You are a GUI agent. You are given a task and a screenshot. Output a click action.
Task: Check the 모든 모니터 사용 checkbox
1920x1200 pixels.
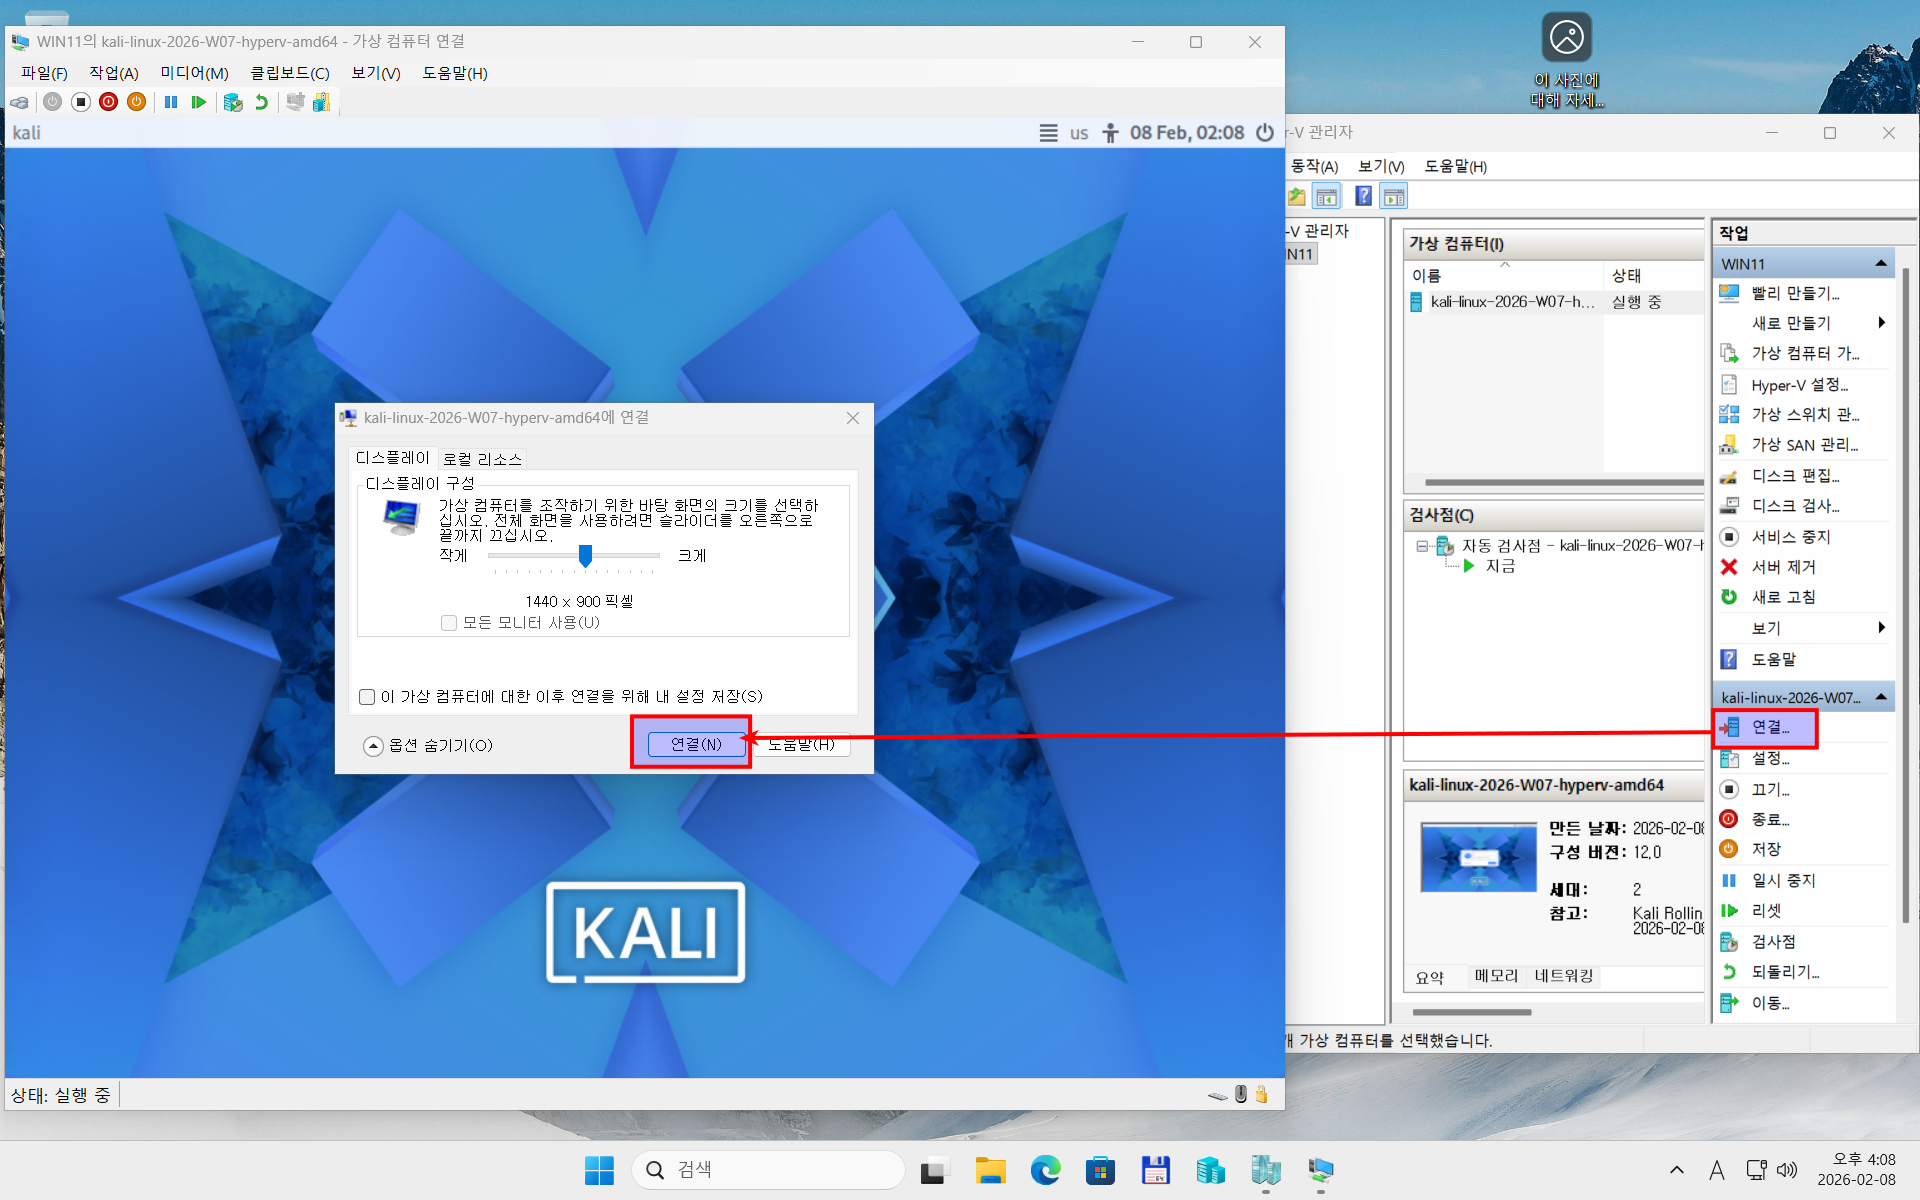(x=449, y=623)
